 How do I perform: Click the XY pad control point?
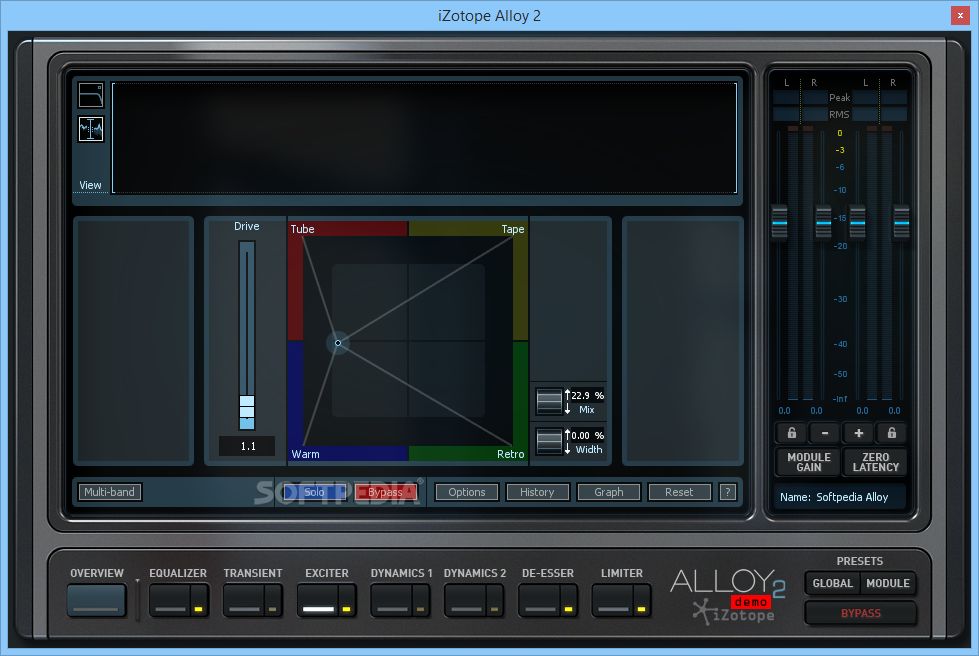coord(338,343)
